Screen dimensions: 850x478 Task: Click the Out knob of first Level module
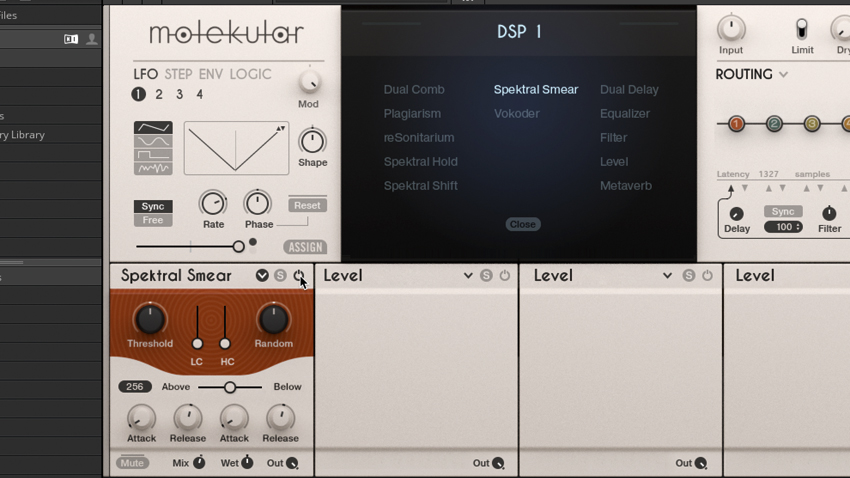point(498,463)
